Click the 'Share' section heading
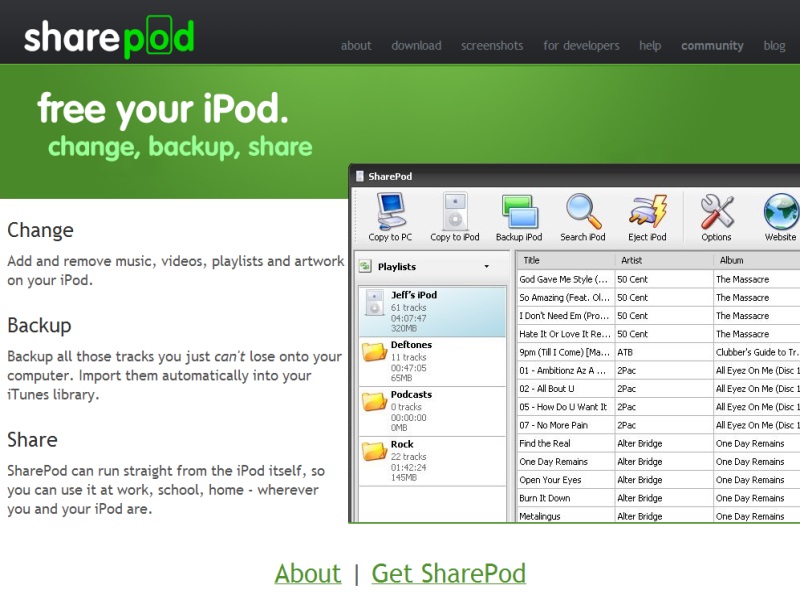This screenshot has width=800, height=600. tap(32, 440)
